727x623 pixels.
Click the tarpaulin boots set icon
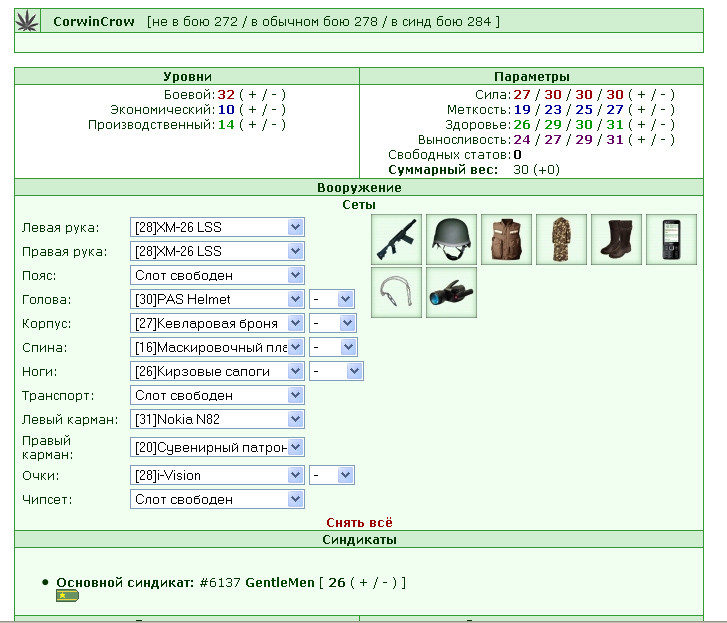coord(617,239)
